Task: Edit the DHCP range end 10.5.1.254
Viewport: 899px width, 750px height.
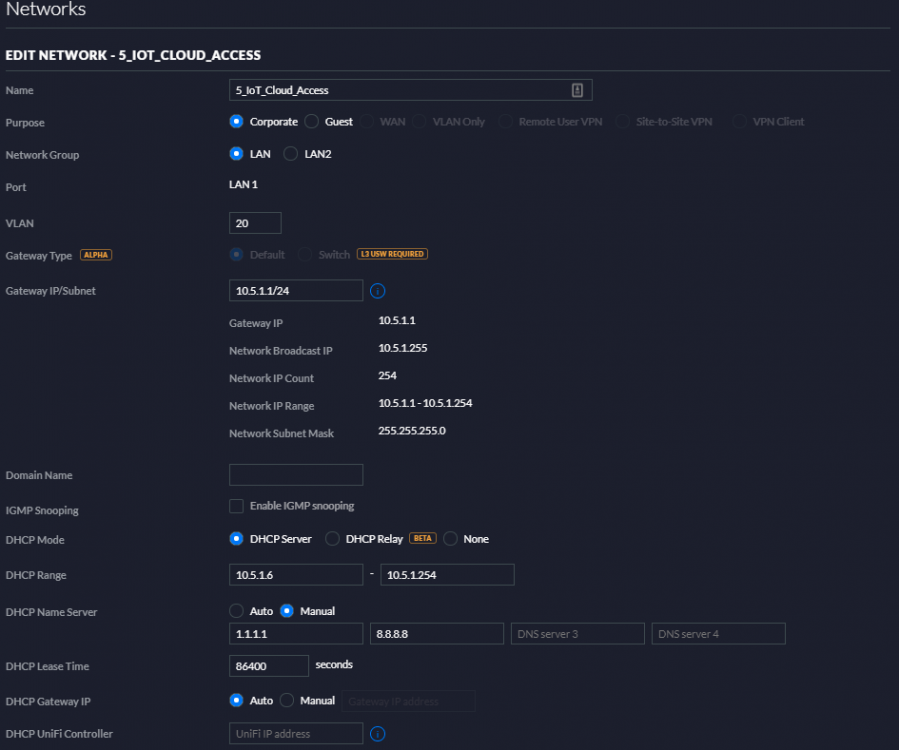Action: click(x=447, y=575)
